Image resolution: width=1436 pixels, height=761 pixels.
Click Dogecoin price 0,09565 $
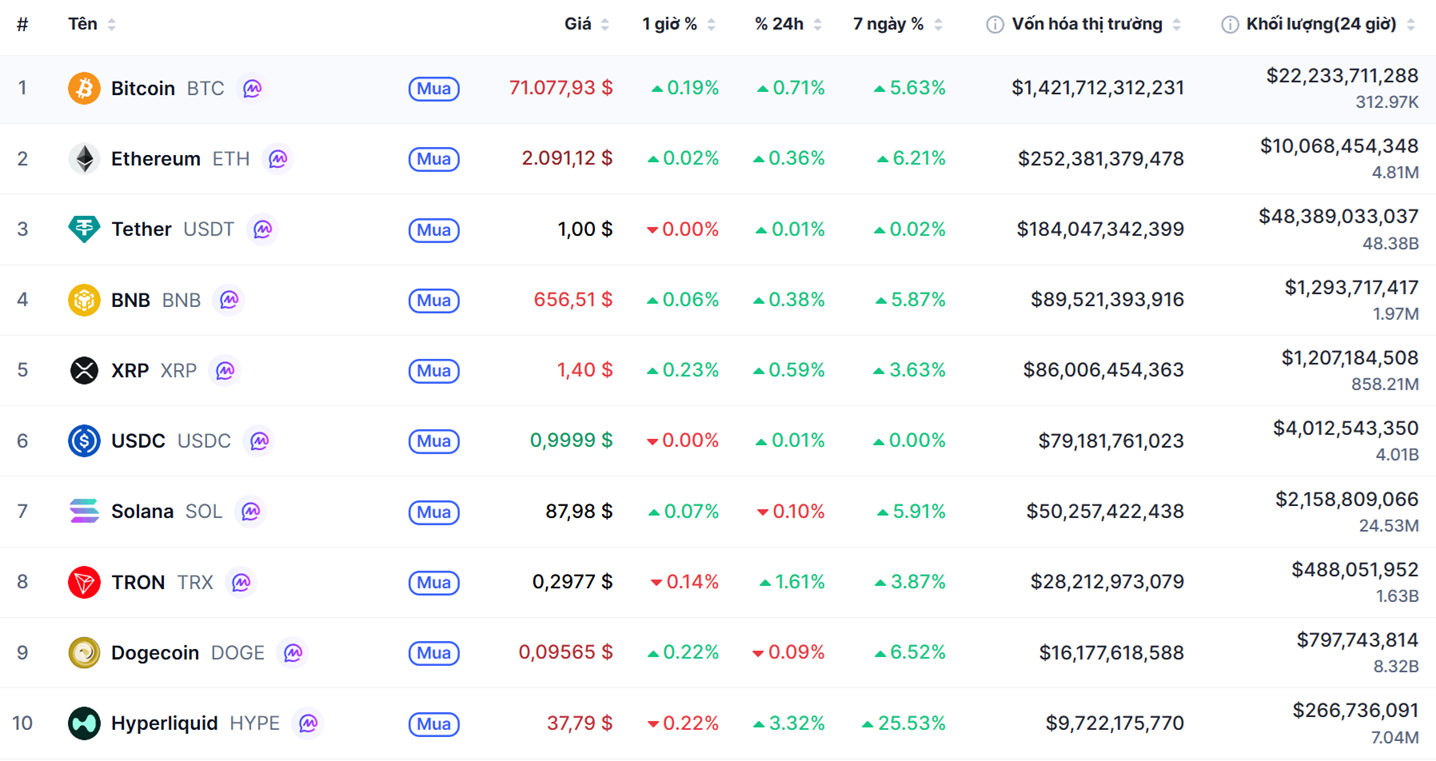pos(566,652)
